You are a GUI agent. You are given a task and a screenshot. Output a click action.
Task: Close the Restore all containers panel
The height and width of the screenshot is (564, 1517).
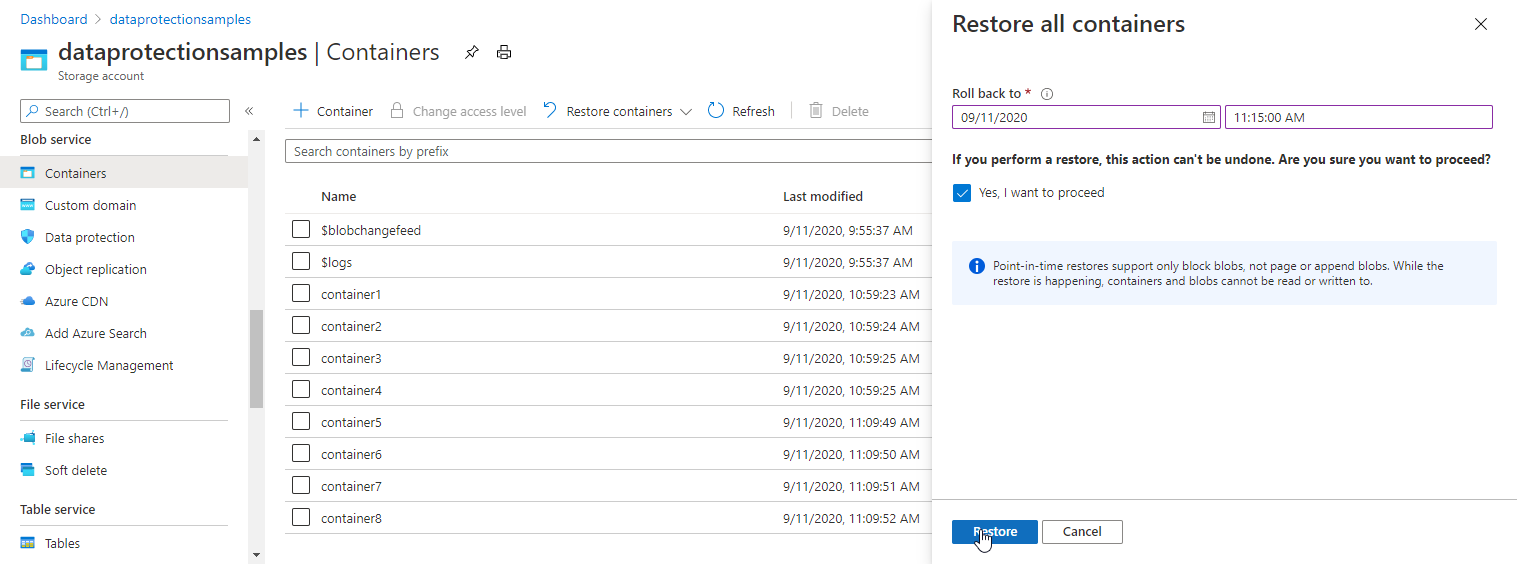point(1481,24)
